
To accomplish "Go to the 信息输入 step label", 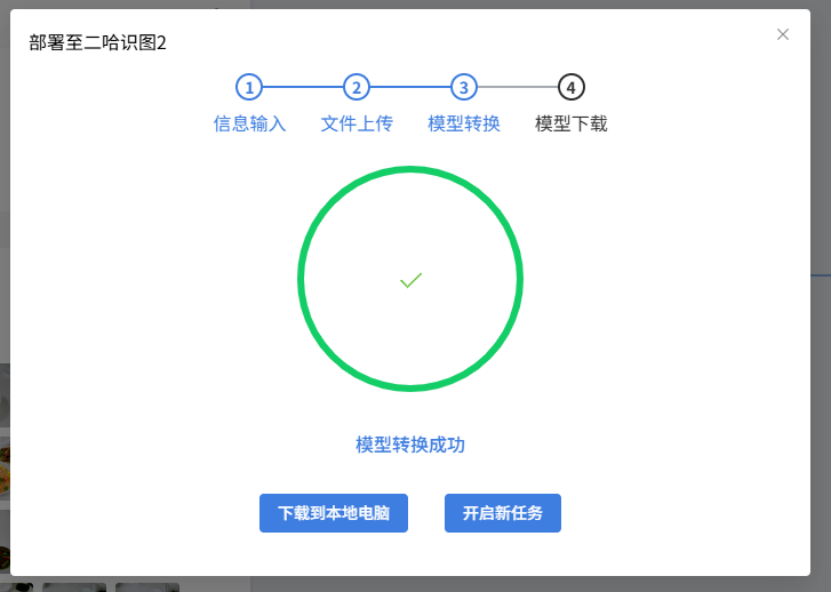I will coord(249,124).
